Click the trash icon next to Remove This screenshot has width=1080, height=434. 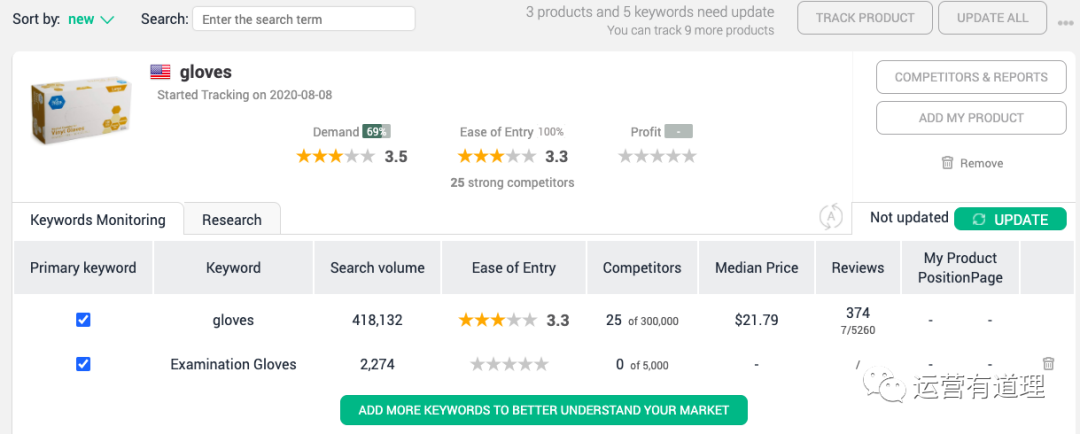pos(947,163)
